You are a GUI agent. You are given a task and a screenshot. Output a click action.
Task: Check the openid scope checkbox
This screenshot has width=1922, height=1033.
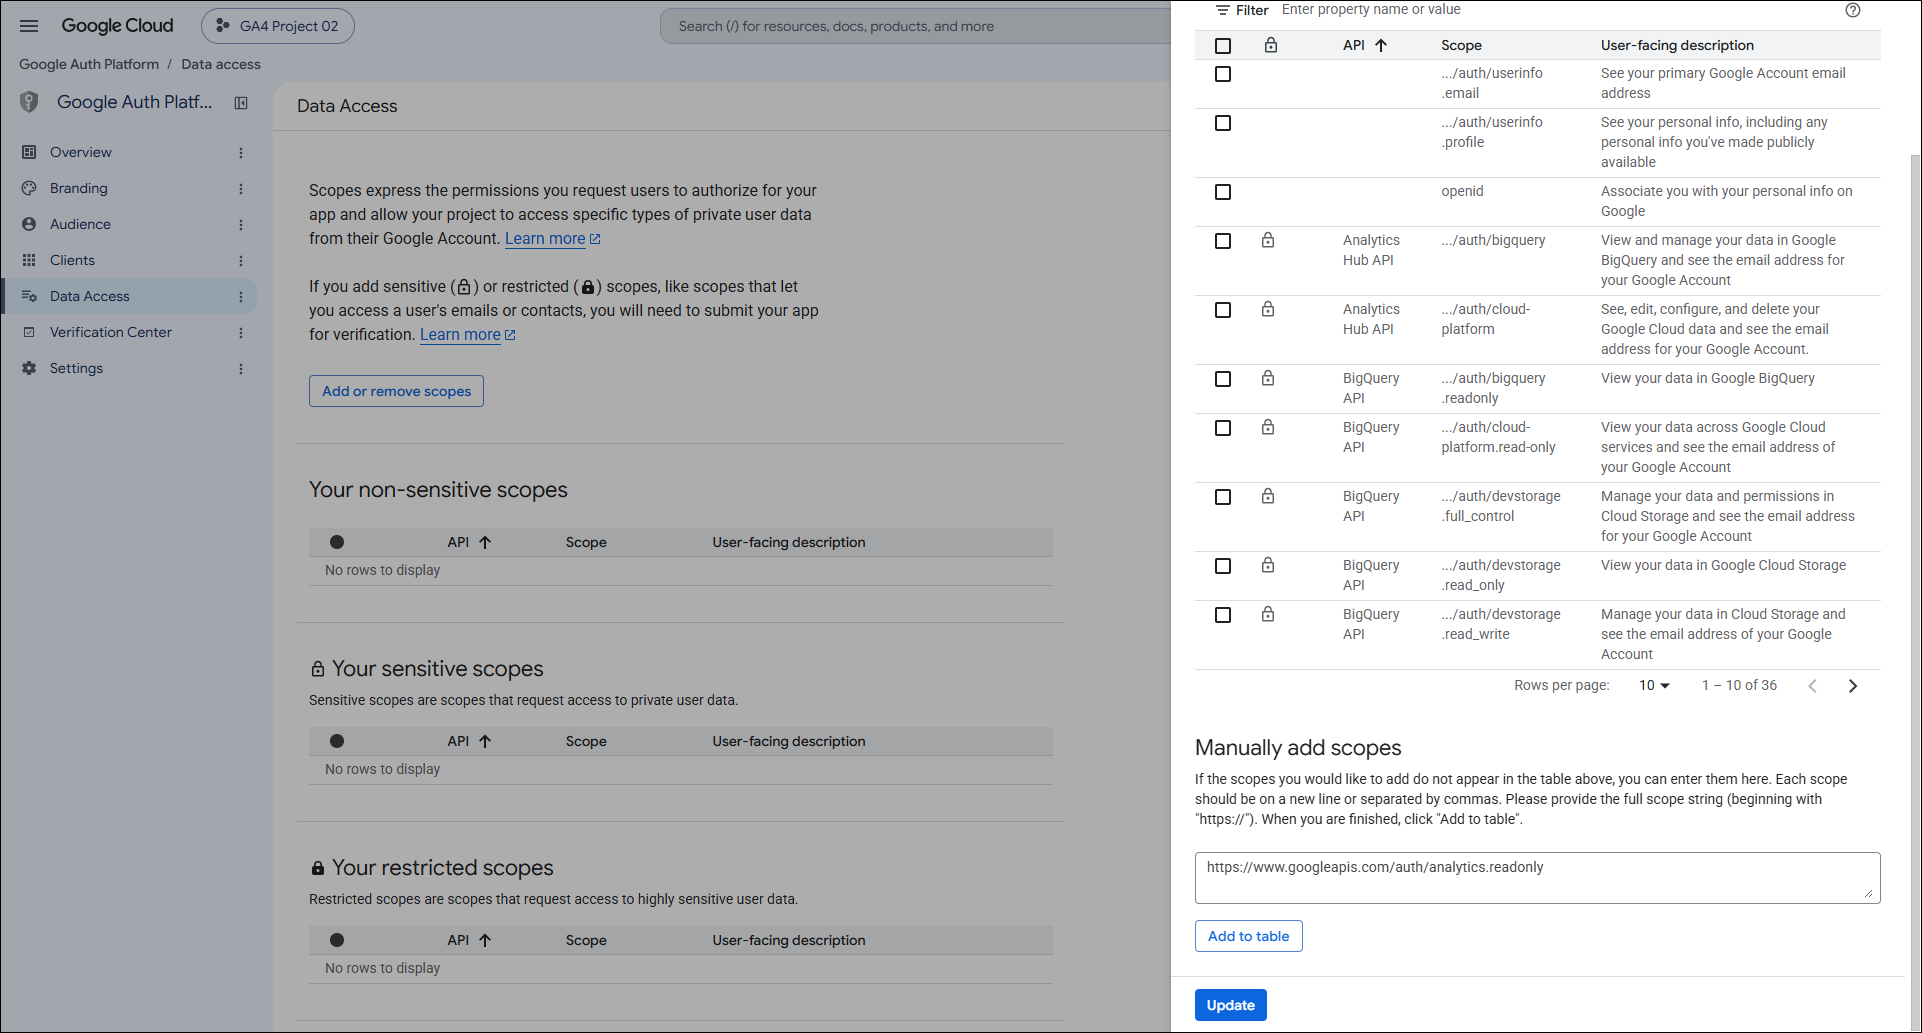1223,192
